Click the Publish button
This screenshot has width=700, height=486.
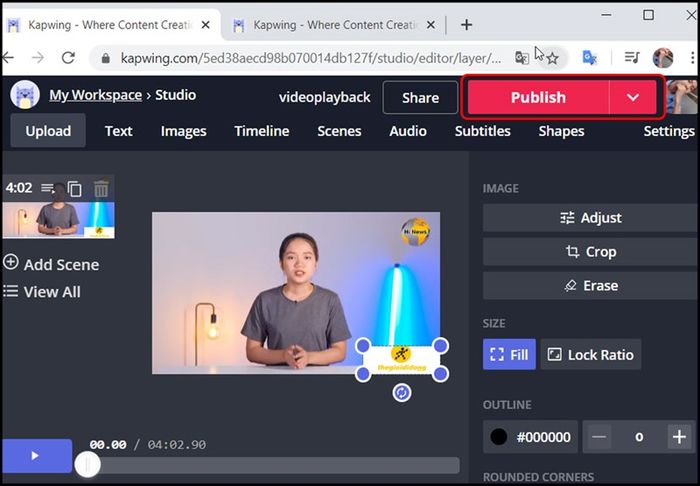pos(538,97)
